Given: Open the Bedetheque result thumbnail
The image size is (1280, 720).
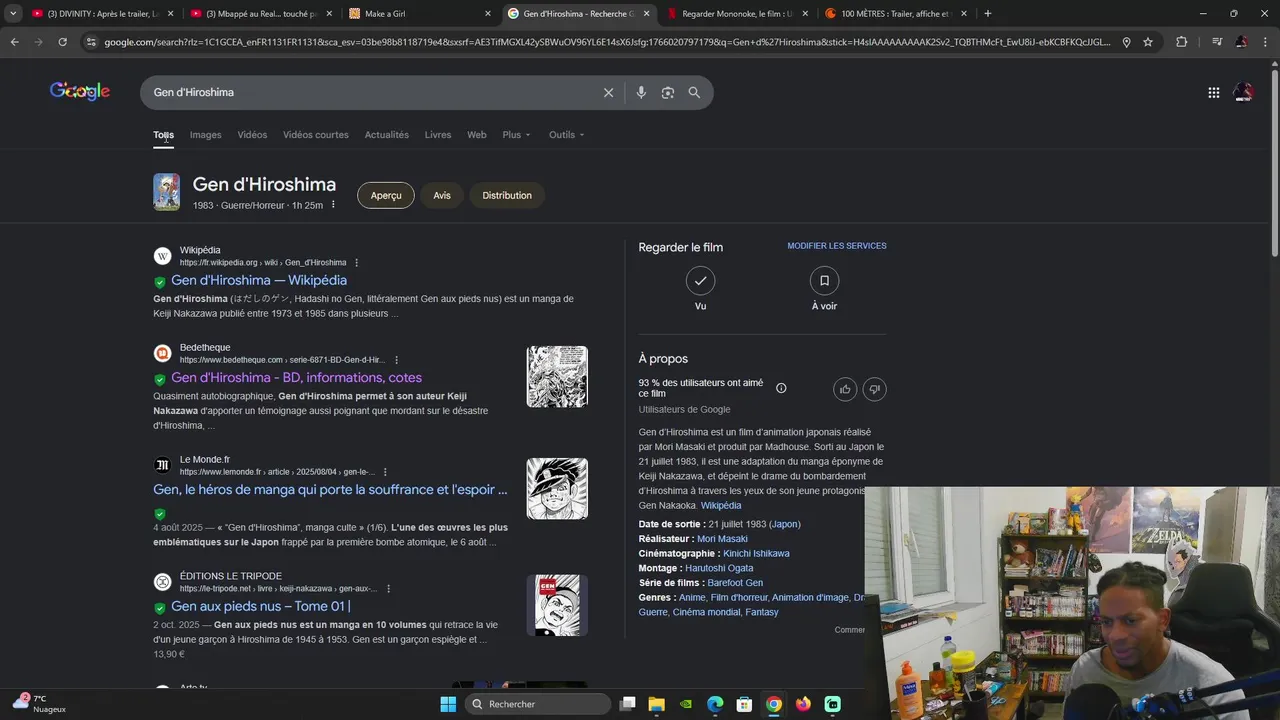Looking at the screenshot, I should point(557,376).
